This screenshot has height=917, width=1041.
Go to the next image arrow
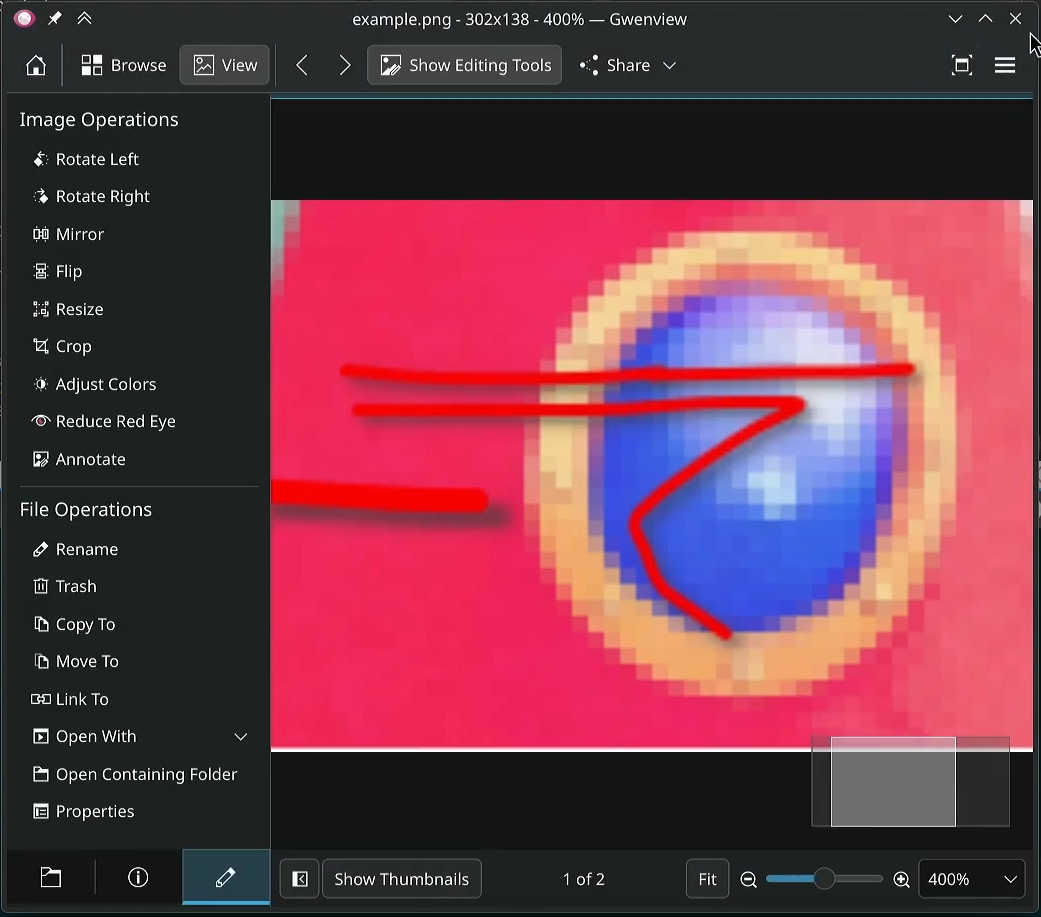tap(344, 65)
